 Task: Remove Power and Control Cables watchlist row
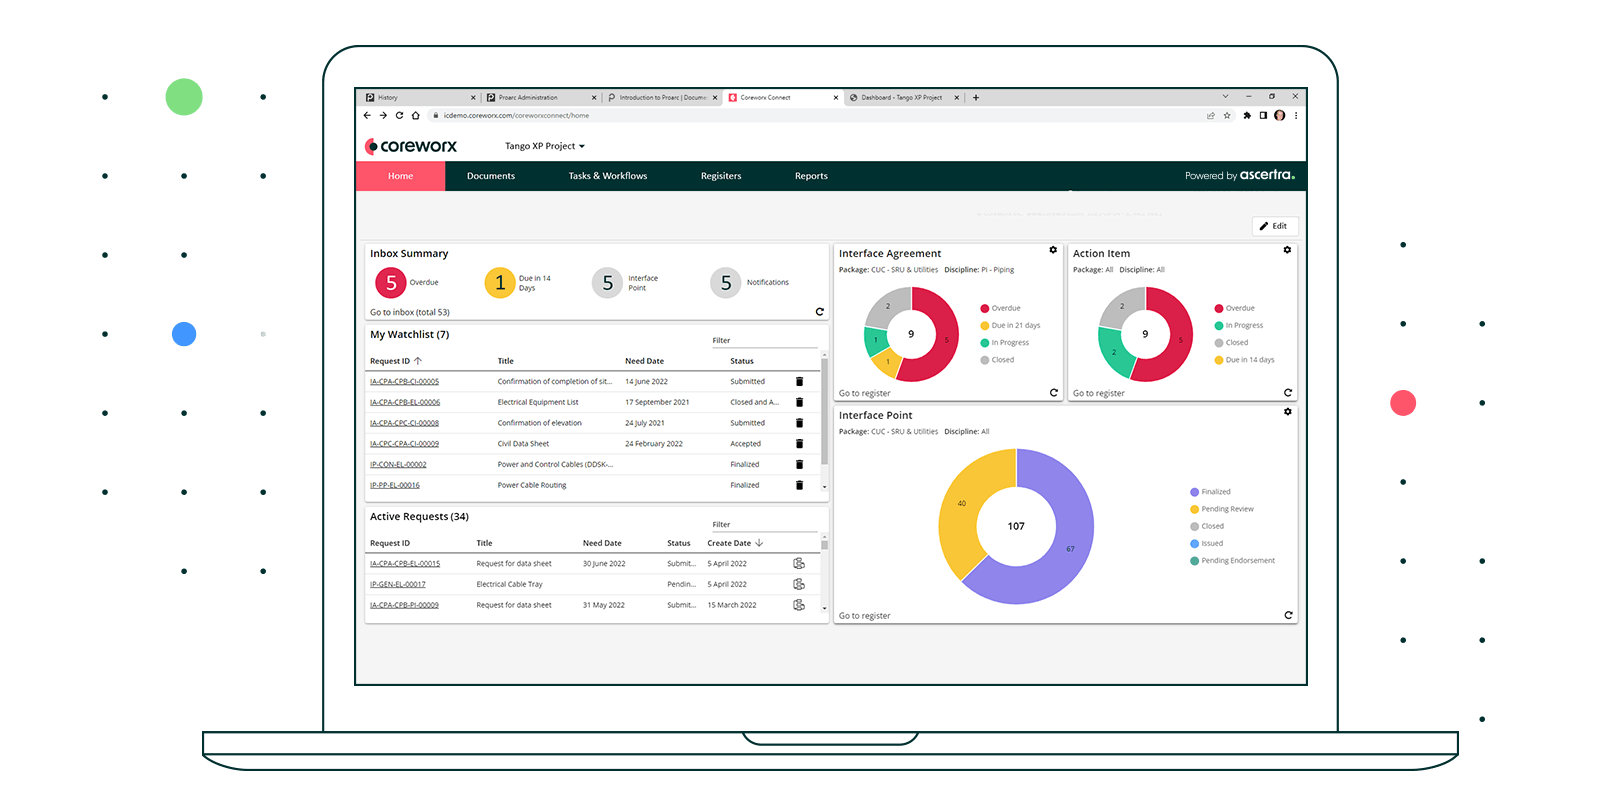(x=799, y=464)
